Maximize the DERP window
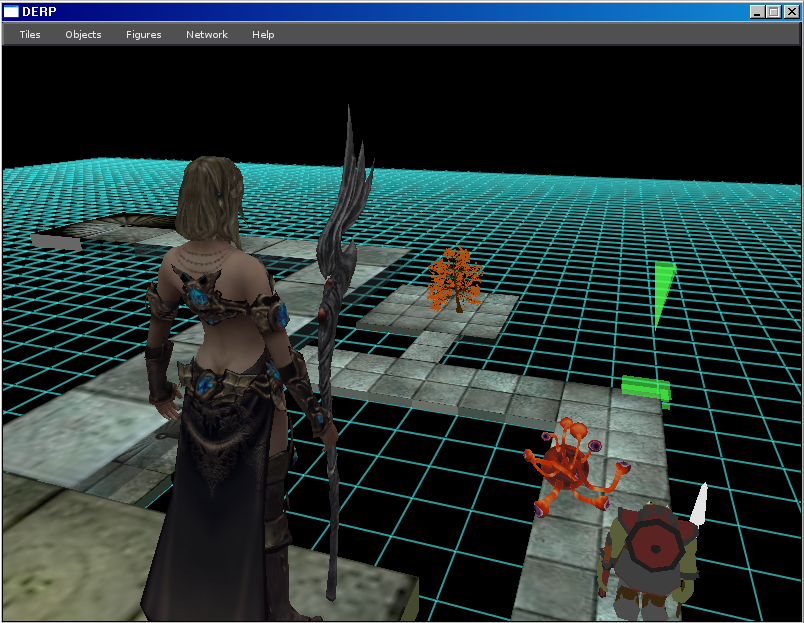Image resolution: width=804 pixels, height=623 pixels. pyautogui.click(x=774, y=12)
